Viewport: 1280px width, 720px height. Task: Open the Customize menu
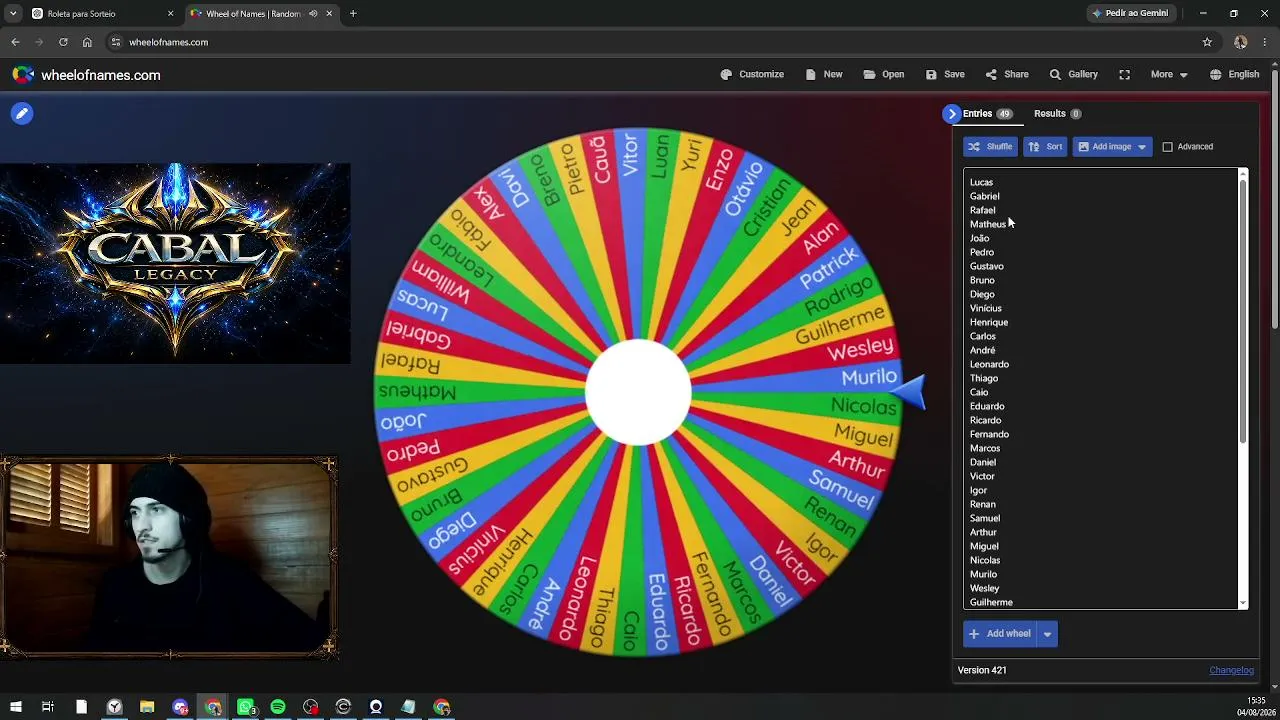coord(752,74)
